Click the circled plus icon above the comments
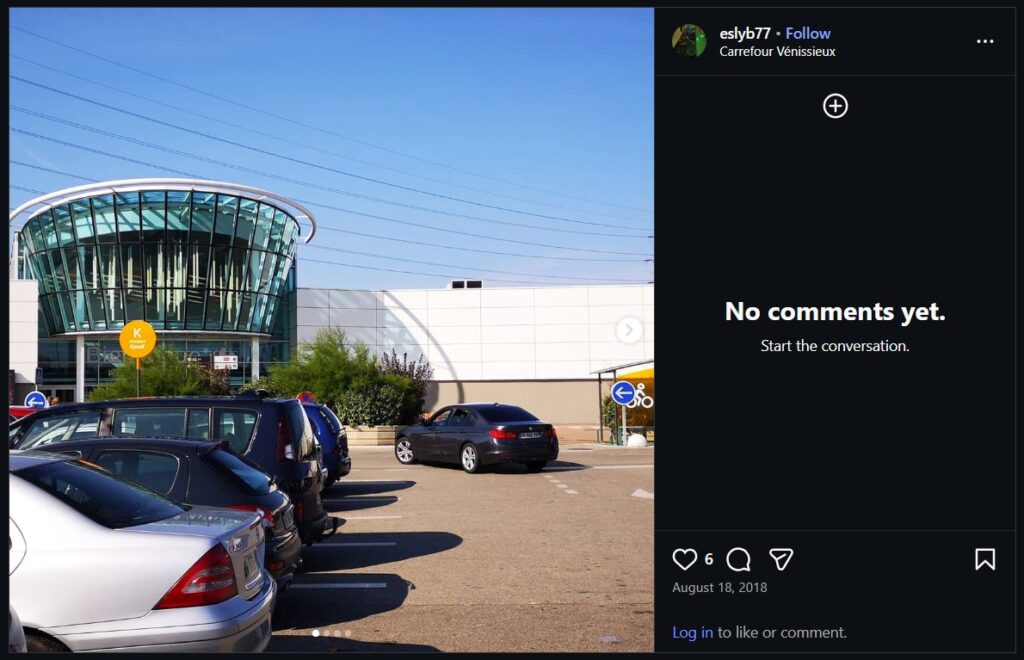Image resolution: width=1024 pixels, height=660 pixels. click(x=835, y=106)
